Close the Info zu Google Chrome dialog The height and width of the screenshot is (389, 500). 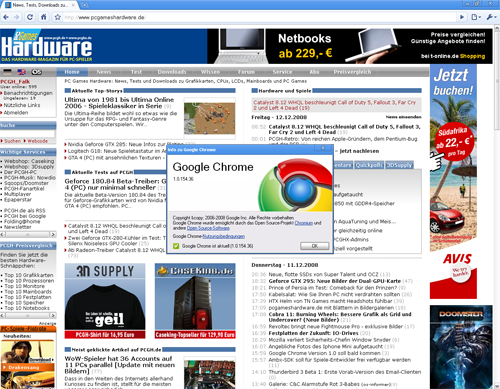click(x=323, y=148)
